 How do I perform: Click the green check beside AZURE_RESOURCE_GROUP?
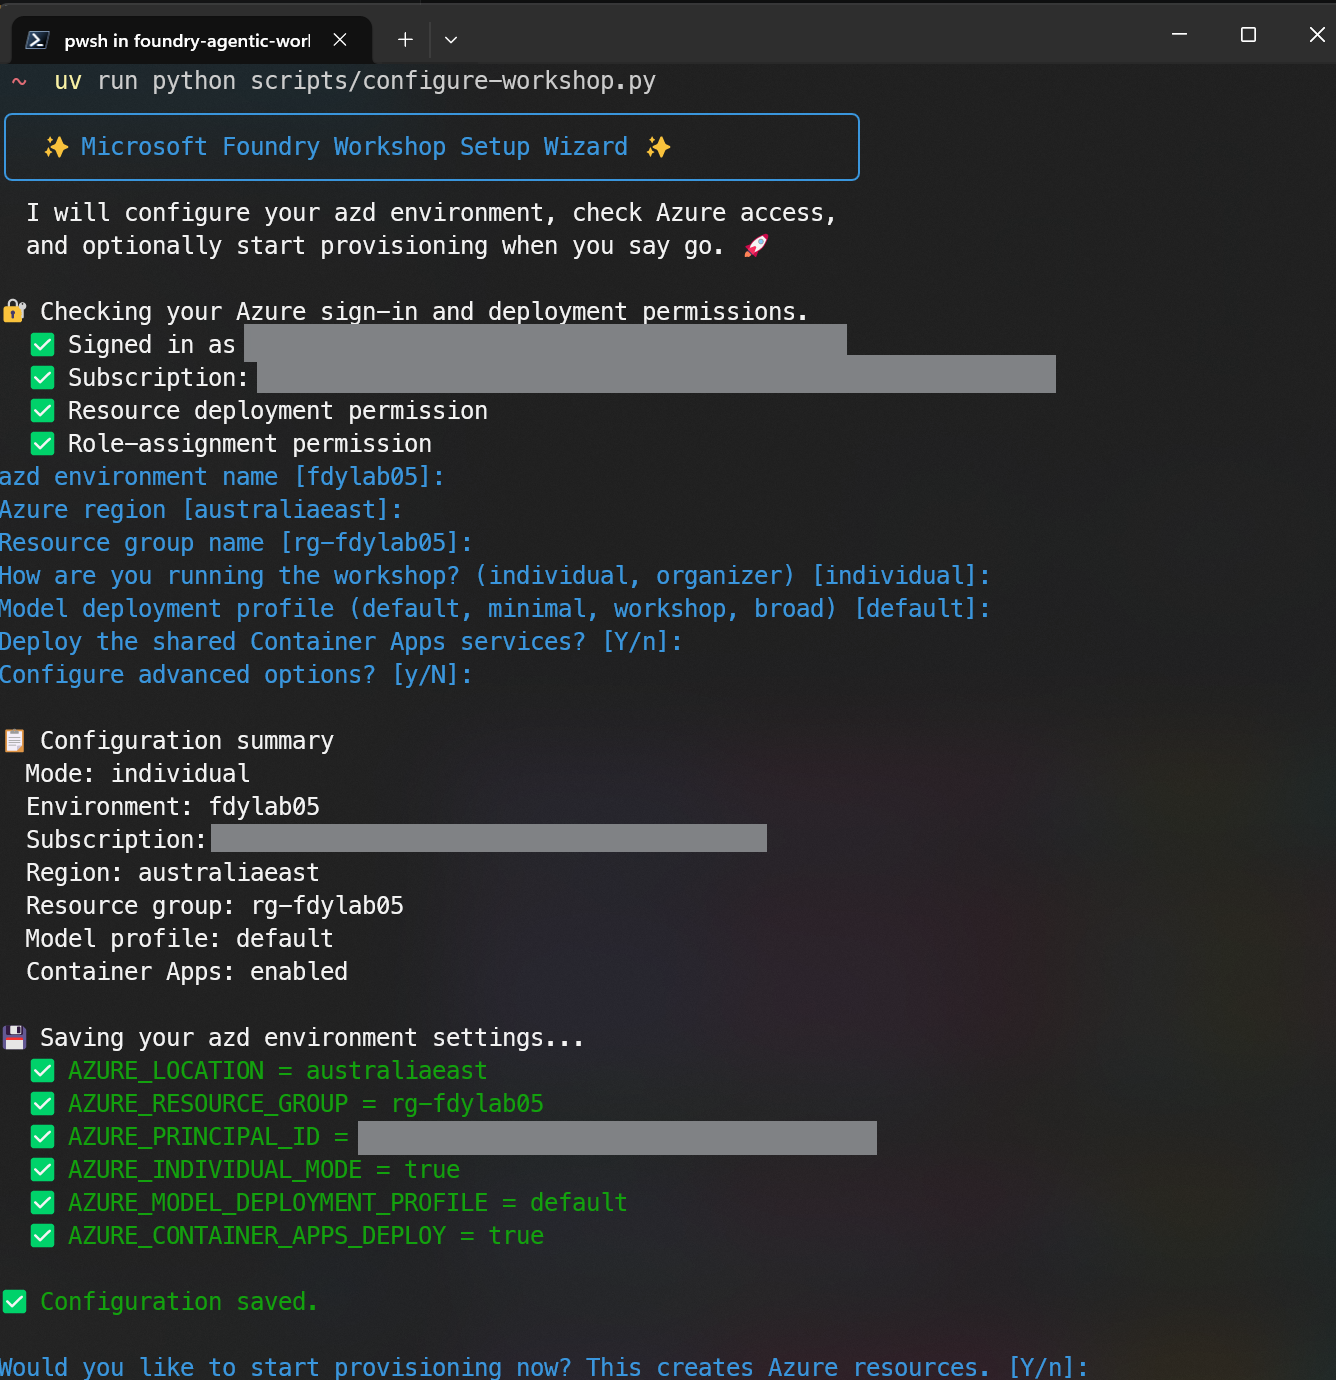(x=42, y=1104)
